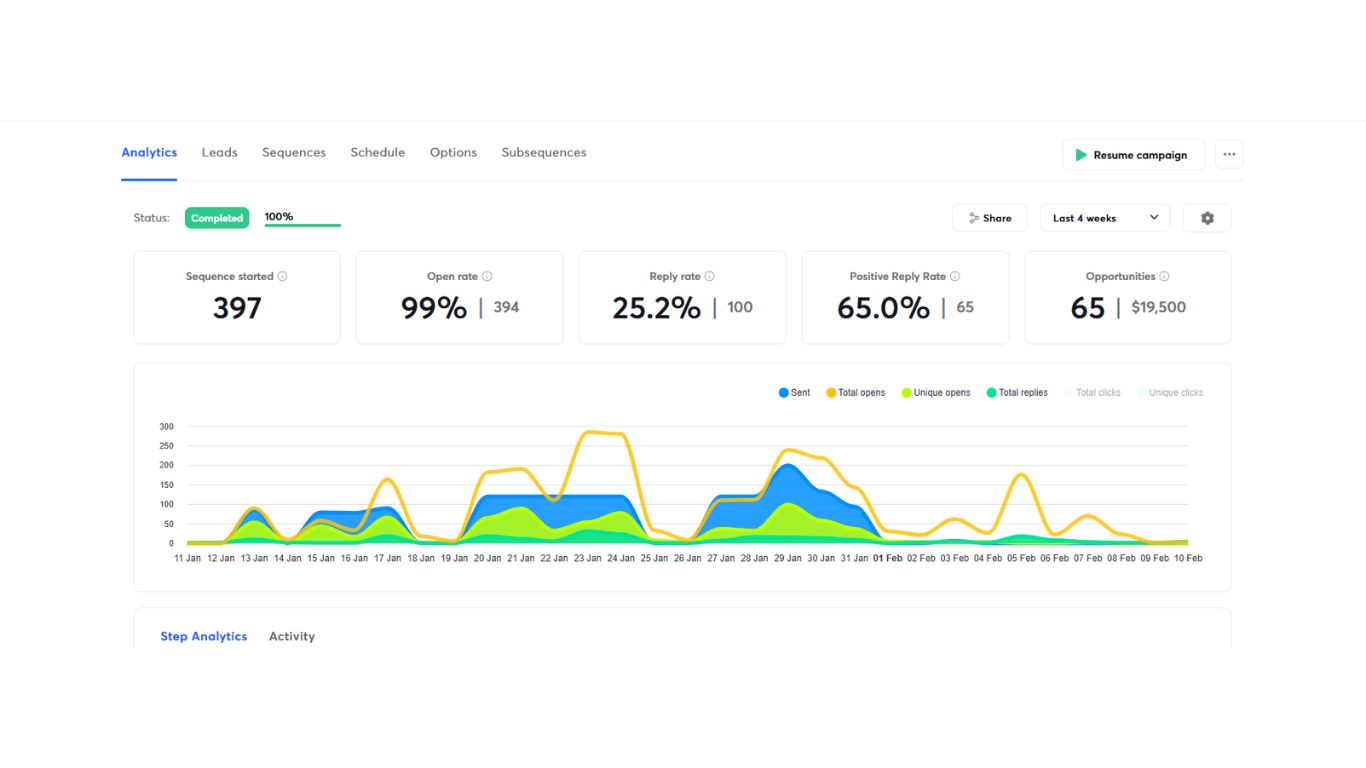The width and height of the screenshot is (1366, 768).
Task: Click the info icon next to Sequence started
Action: pos(282,277)
